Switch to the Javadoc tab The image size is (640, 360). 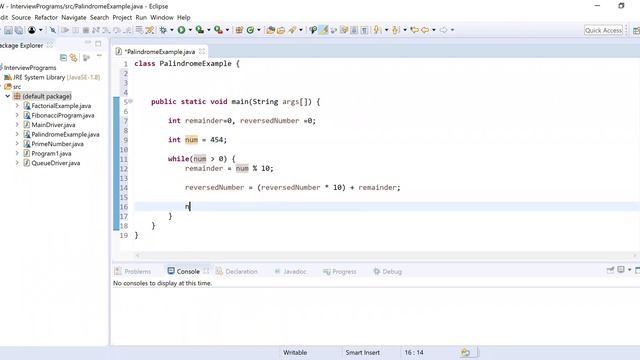(x=291, y=271)
